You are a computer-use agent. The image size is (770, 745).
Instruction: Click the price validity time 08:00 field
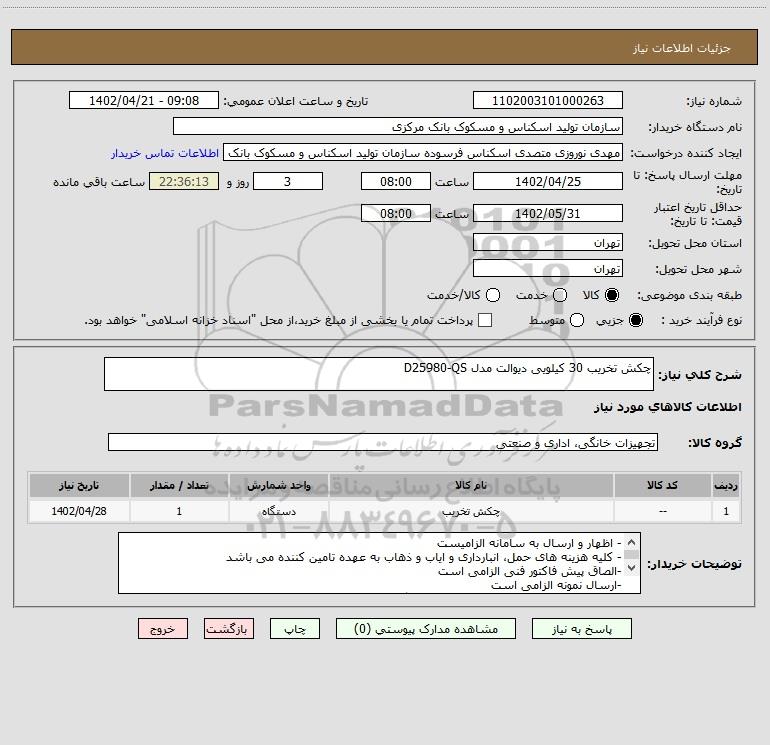[x=396, y=213]
